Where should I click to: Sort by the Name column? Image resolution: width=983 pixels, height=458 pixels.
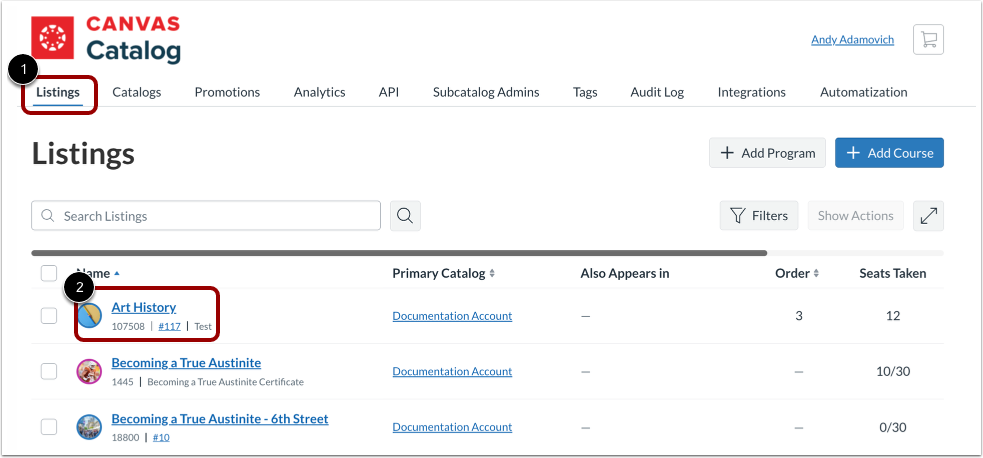97,273
